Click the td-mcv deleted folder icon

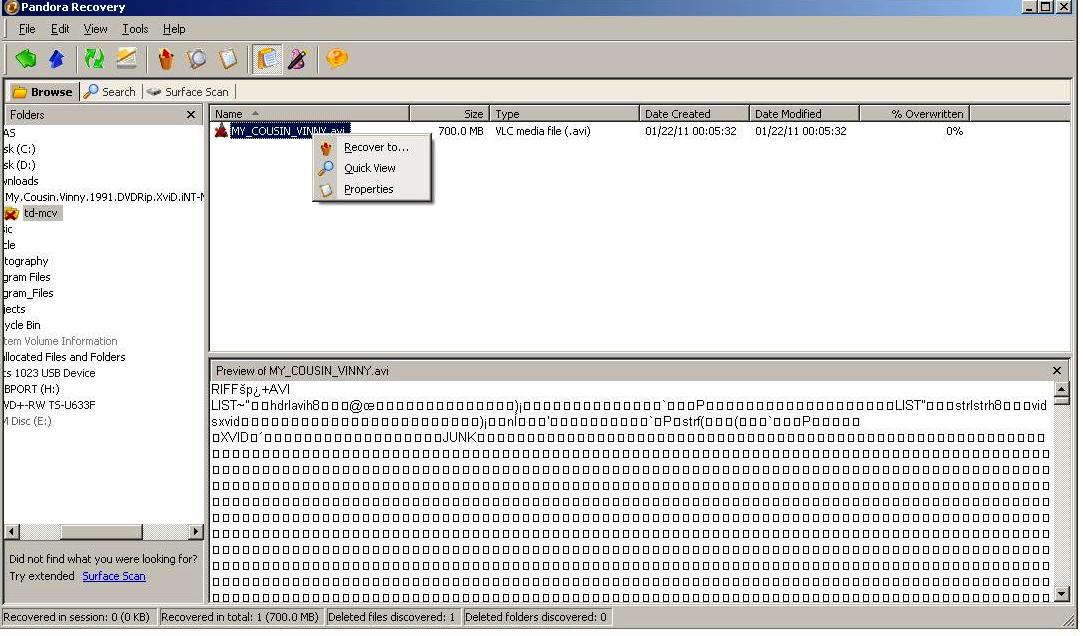12,213
